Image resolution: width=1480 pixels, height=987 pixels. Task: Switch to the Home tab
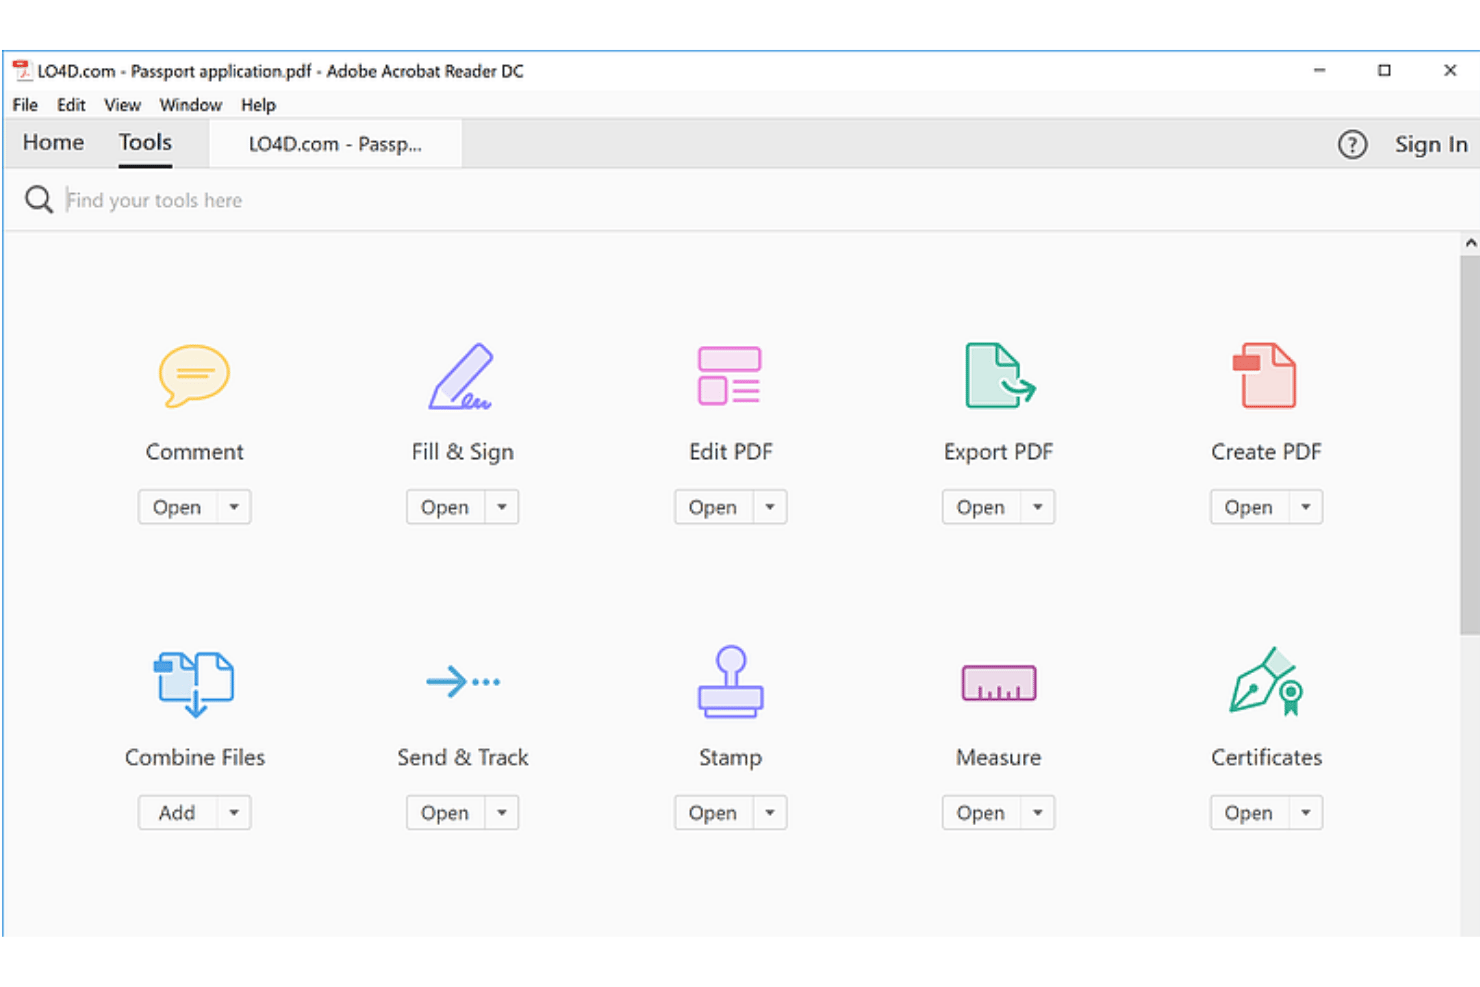[54, 143]
